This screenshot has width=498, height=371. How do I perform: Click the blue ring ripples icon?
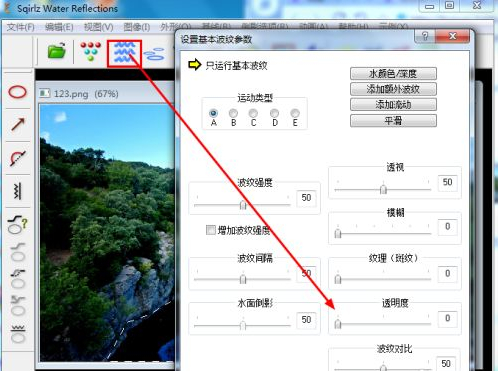[x=154, y=54]
